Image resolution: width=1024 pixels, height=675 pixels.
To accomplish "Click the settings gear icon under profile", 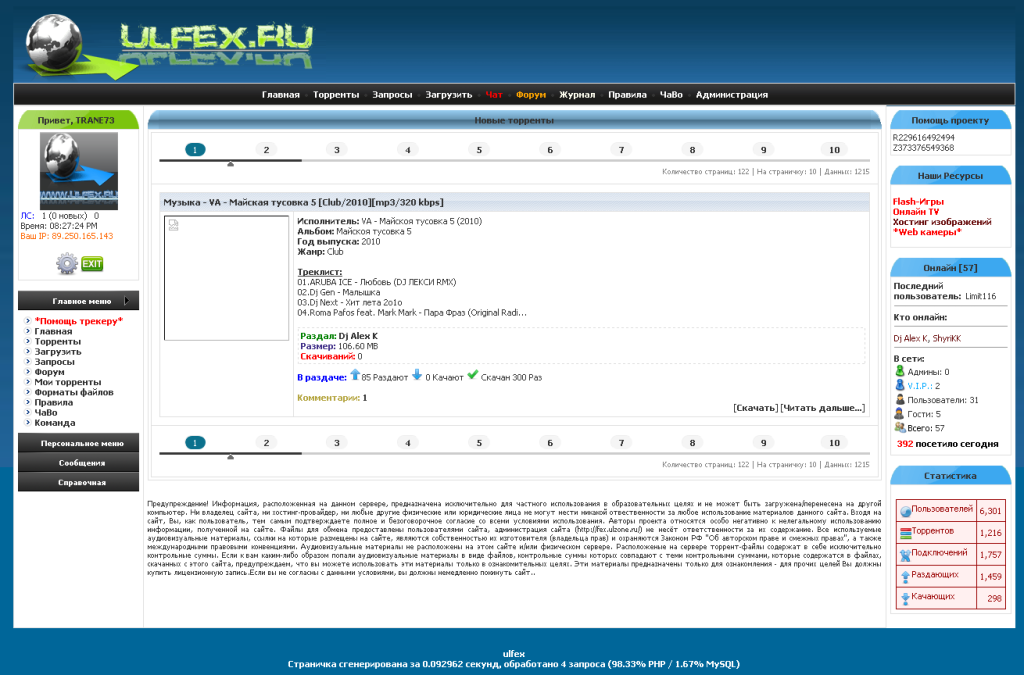I will point(67,263).
